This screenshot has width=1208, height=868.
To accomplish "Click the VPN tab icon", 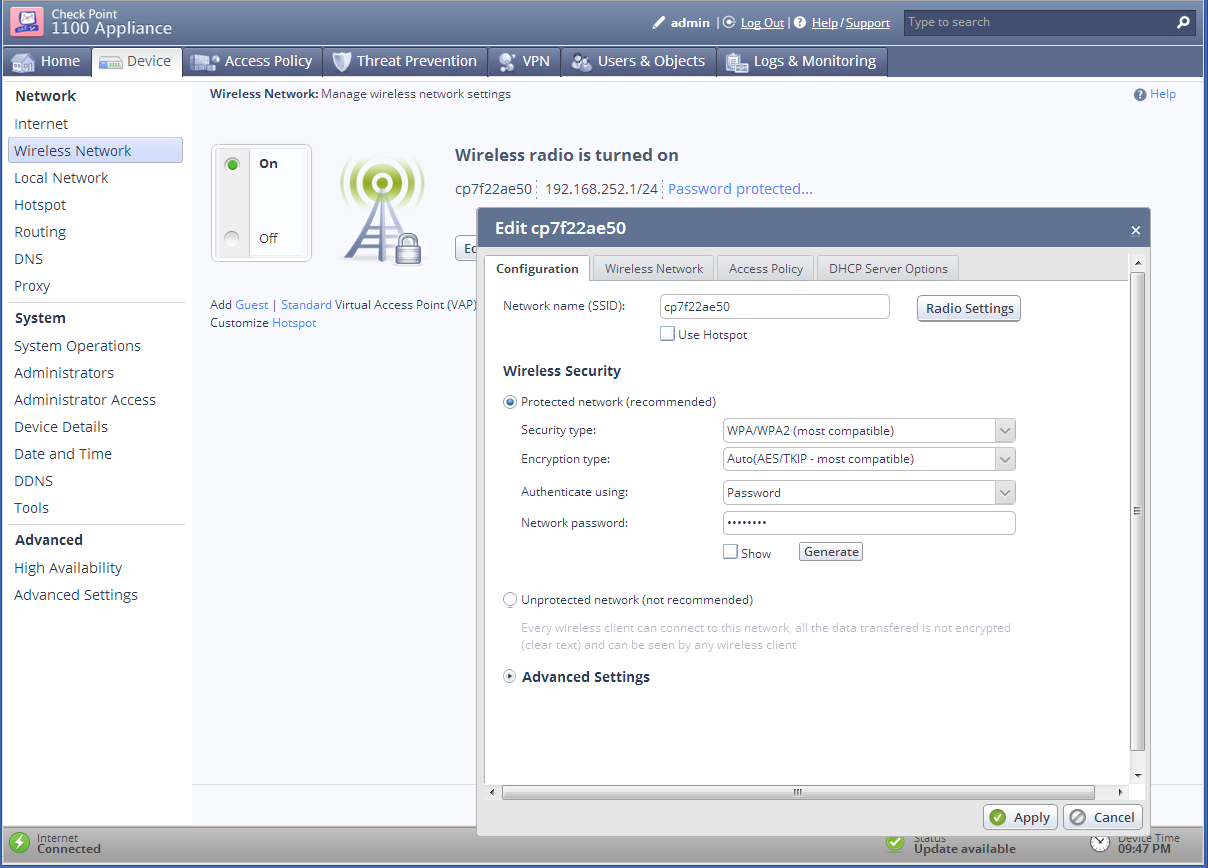I will click(507, 62).
